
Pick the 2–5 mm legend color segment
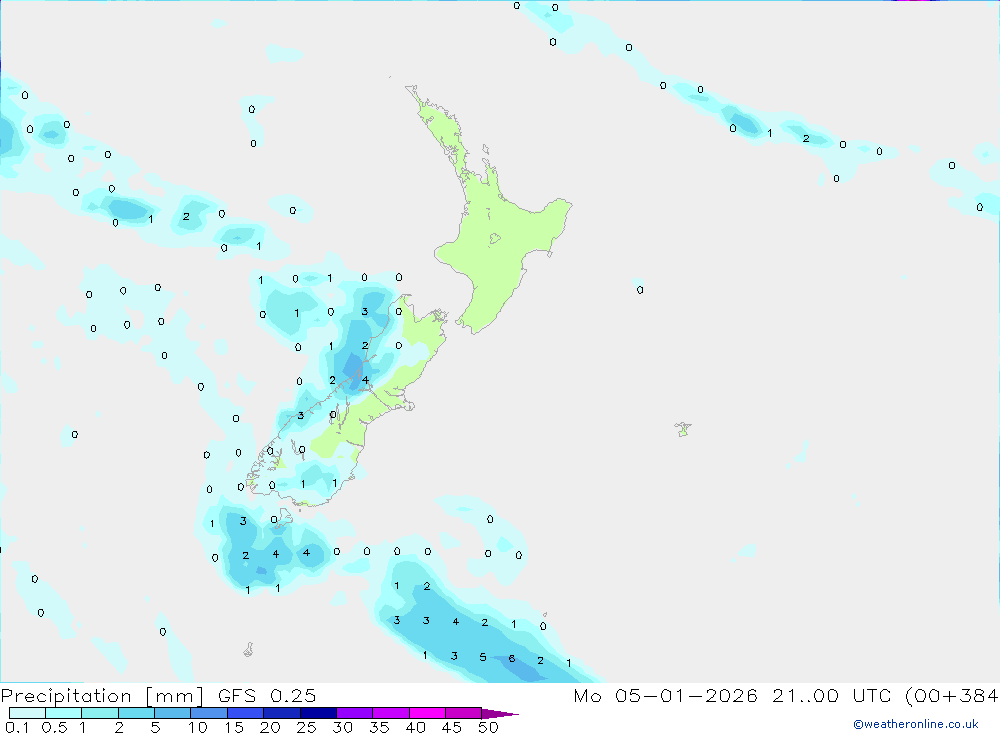click(x=136, y=713)
